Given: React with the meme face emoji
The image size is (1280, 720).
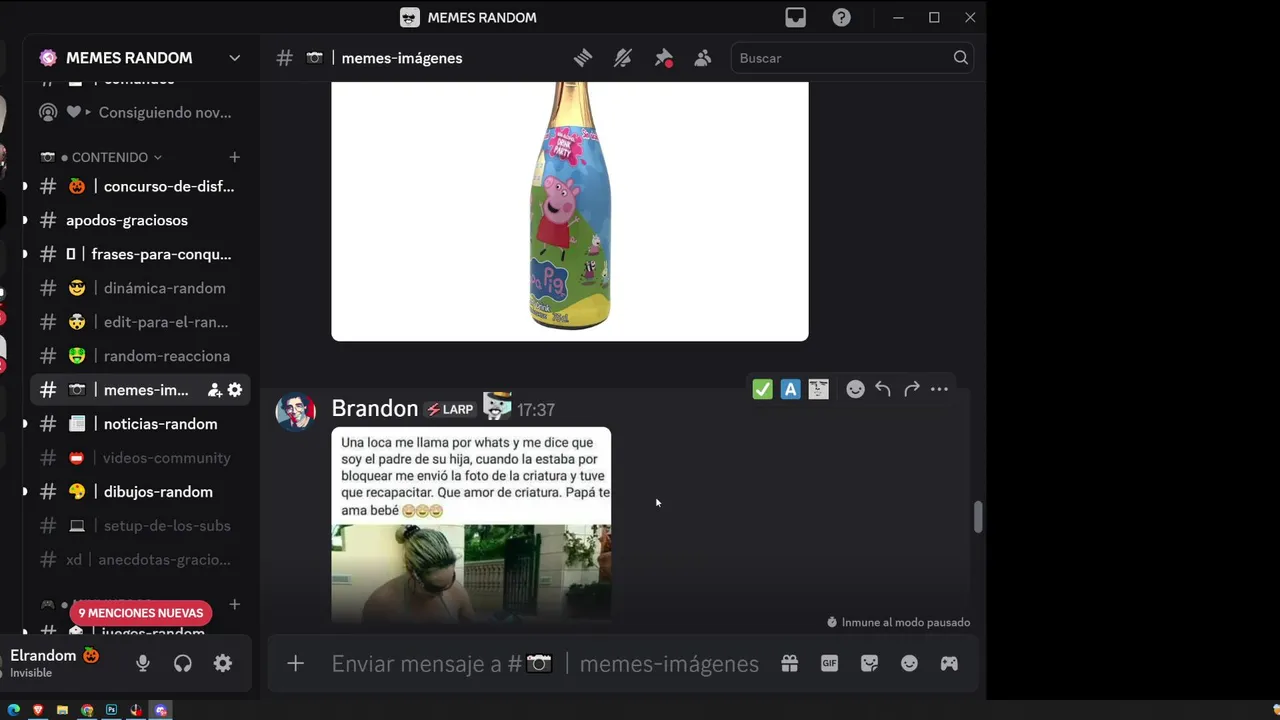Looking at the screenshot, I should (x=819, y=389).
